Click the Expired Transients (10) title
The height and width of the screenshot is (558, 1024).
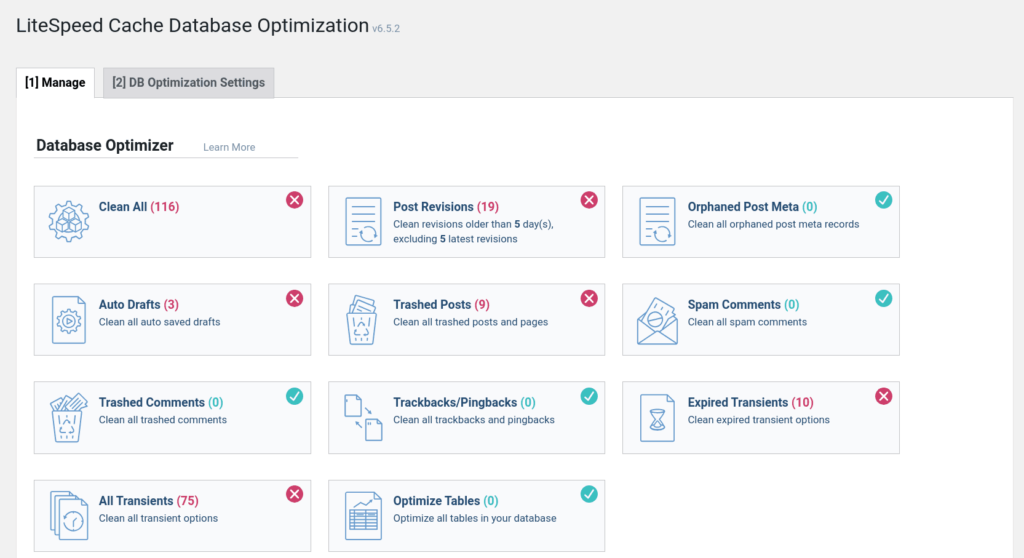click(x=750, y=402)
